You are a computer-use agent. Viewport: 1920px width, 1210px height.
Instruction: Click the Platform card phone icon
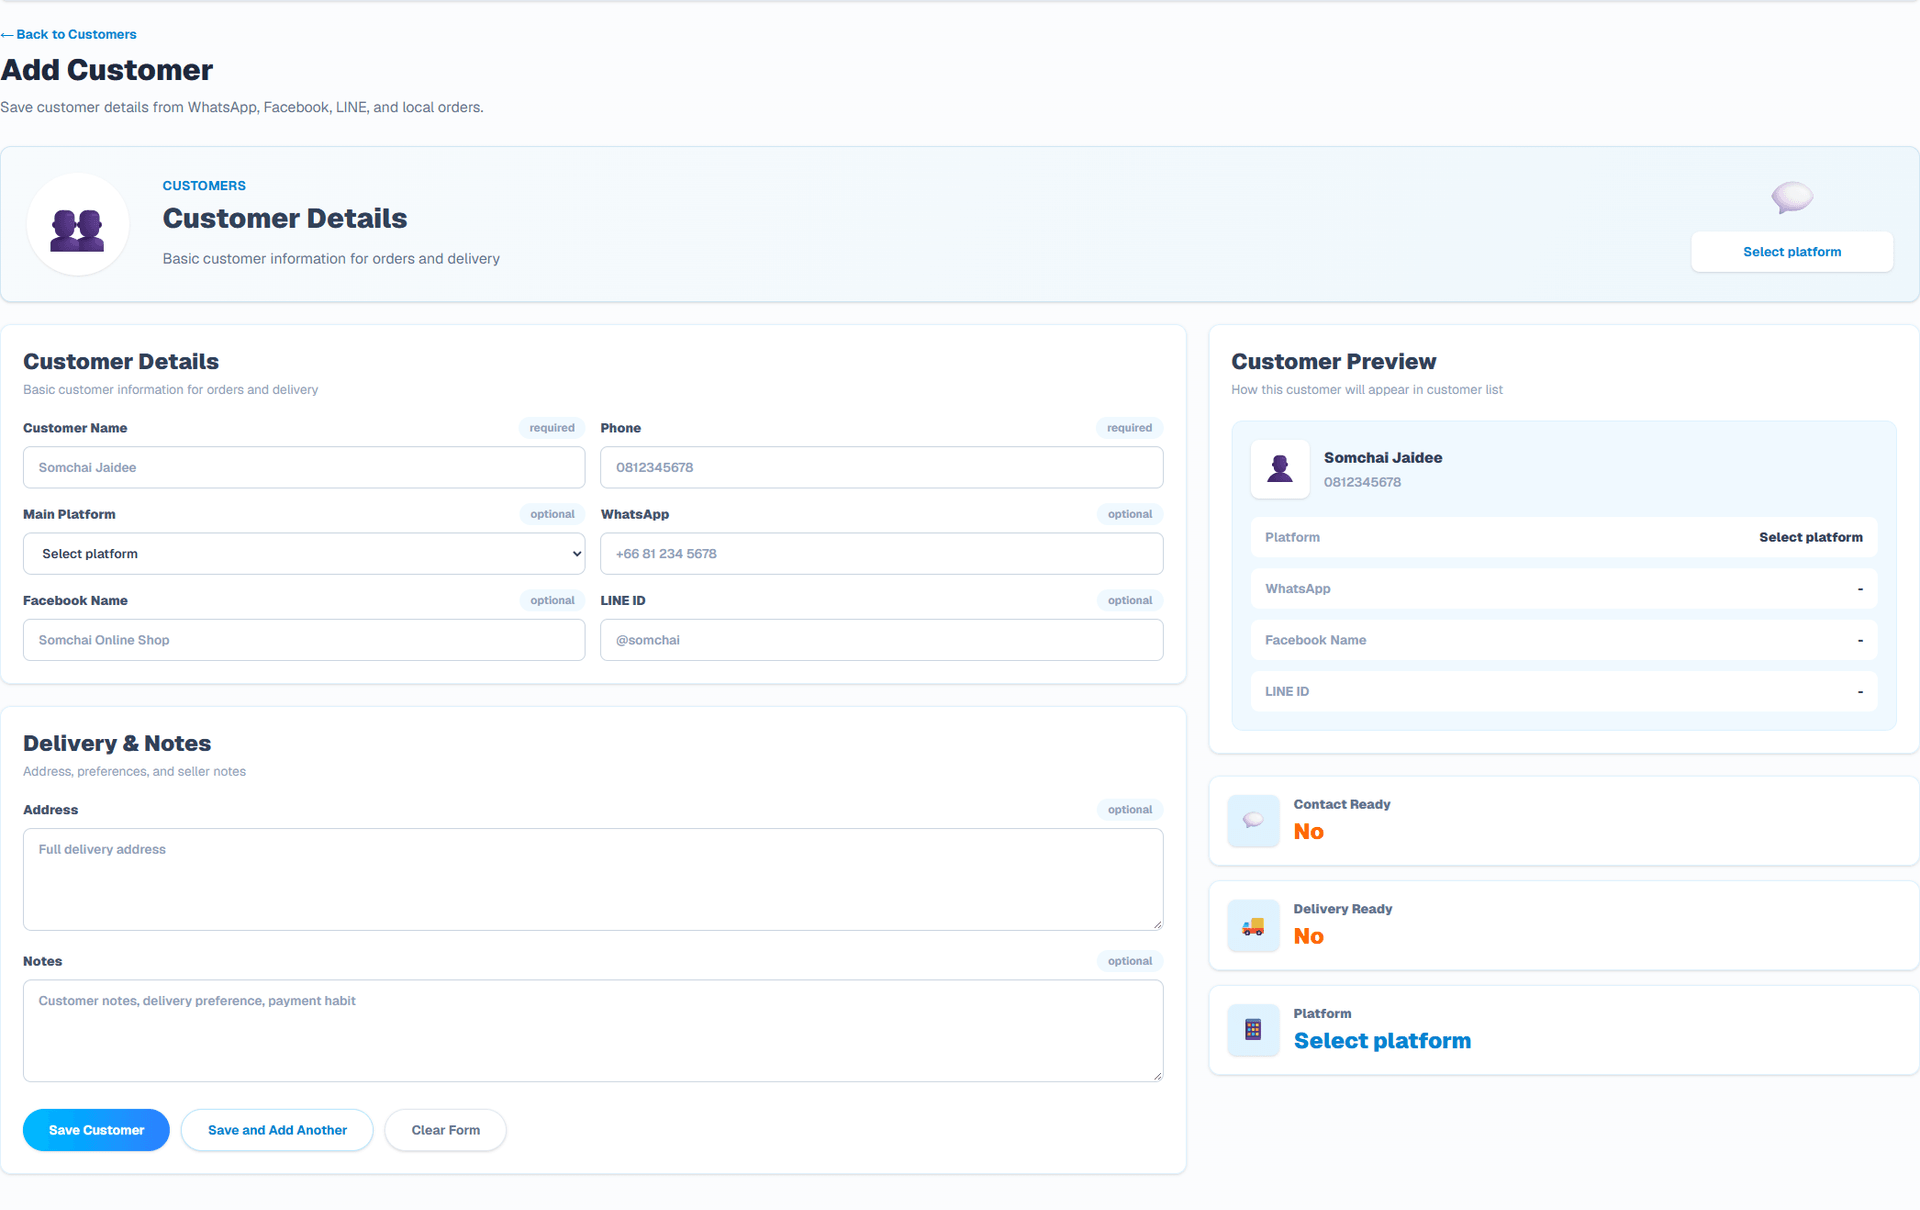pos(1253,1030)
